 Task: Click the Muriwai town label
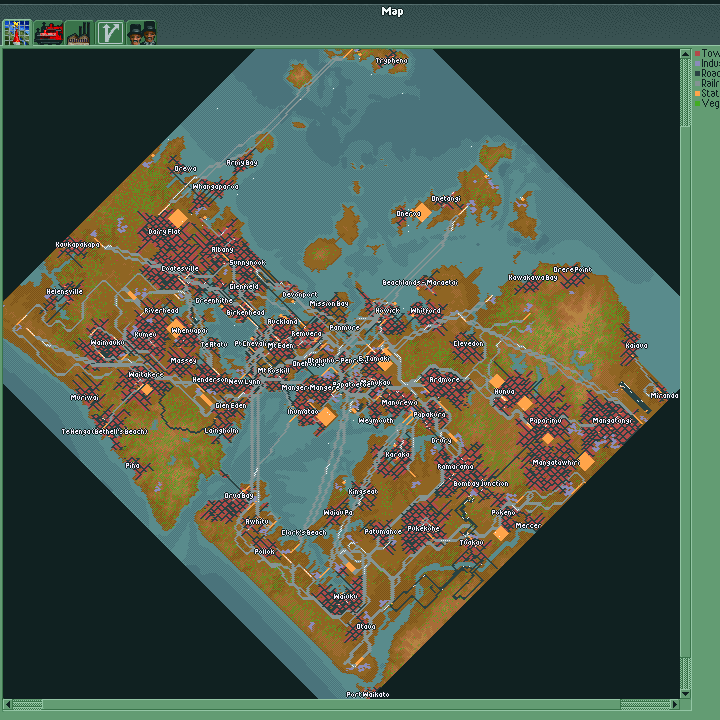pos(84,397)
